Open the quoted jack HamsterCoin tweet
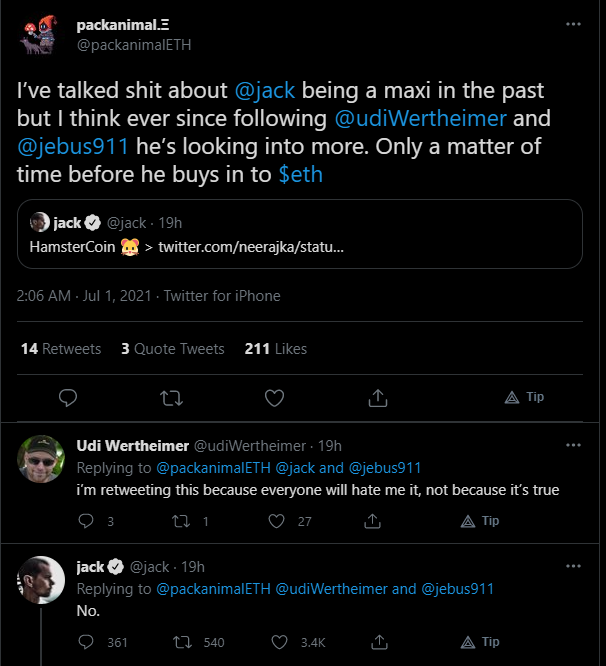This screenshot has height=666, width=606. point(300,234)
